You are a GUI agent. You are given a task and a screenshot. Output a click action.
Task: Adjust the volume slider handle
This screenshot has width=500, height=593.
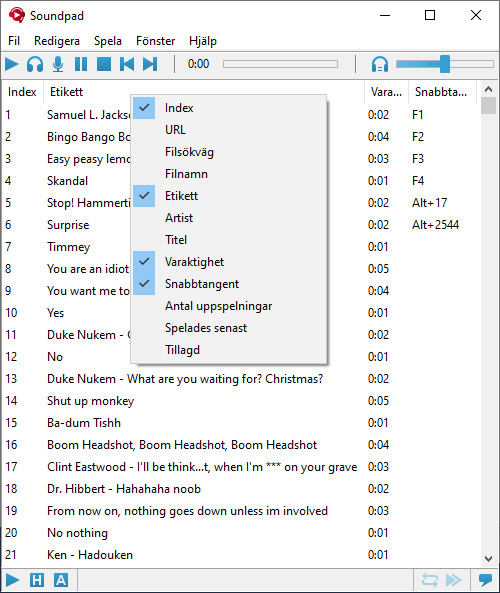(x=445, y=64)
